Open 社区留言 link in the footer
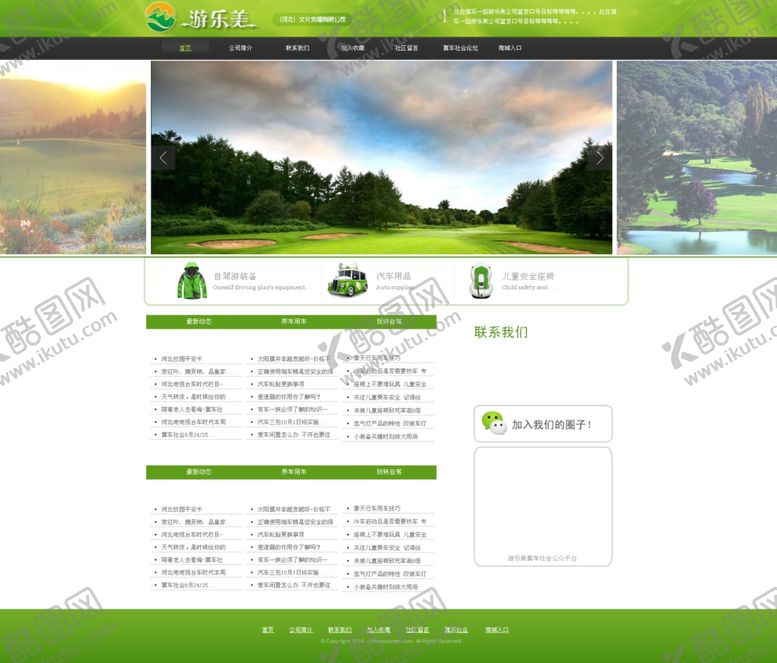 coord(417,630)
